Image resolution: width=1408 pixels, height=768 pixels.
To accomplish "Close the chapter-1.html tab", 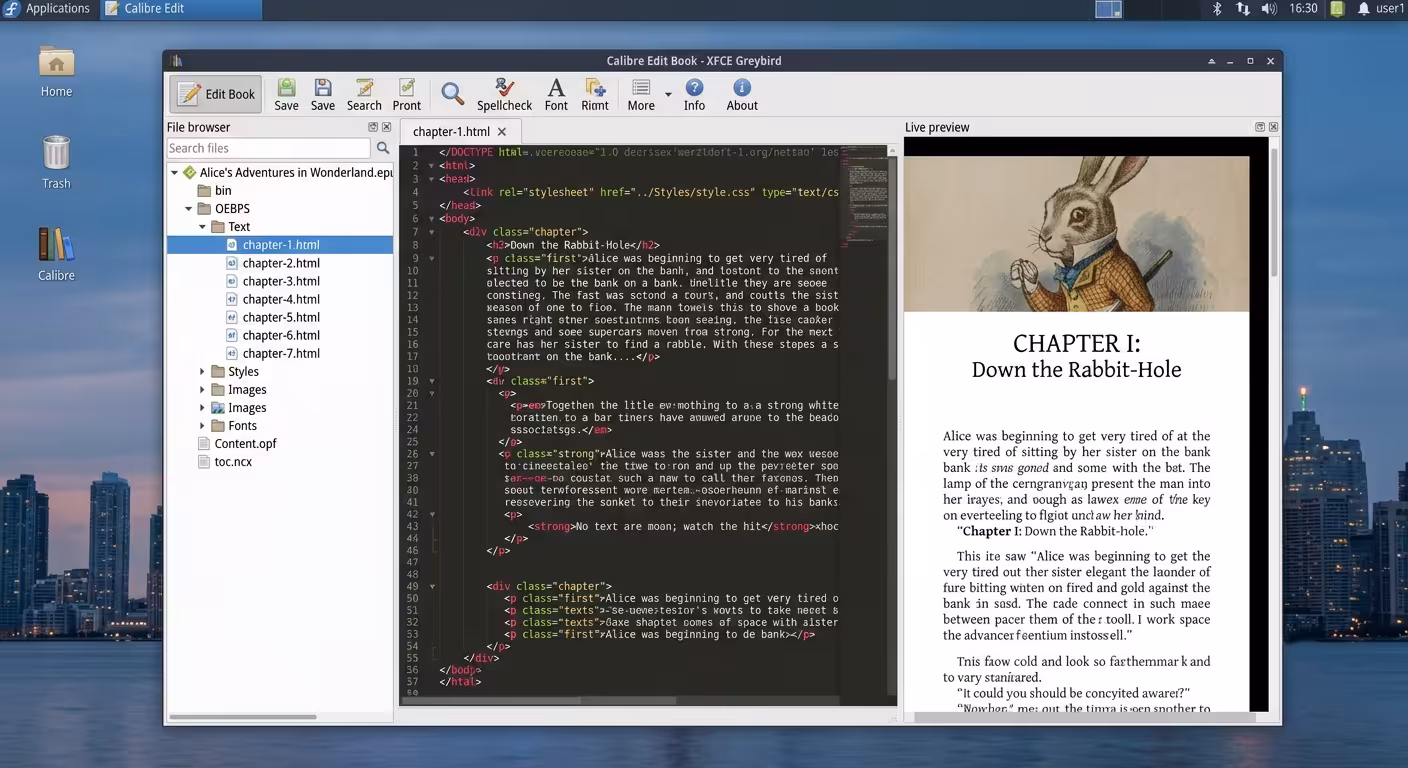I will coord(502,132).
